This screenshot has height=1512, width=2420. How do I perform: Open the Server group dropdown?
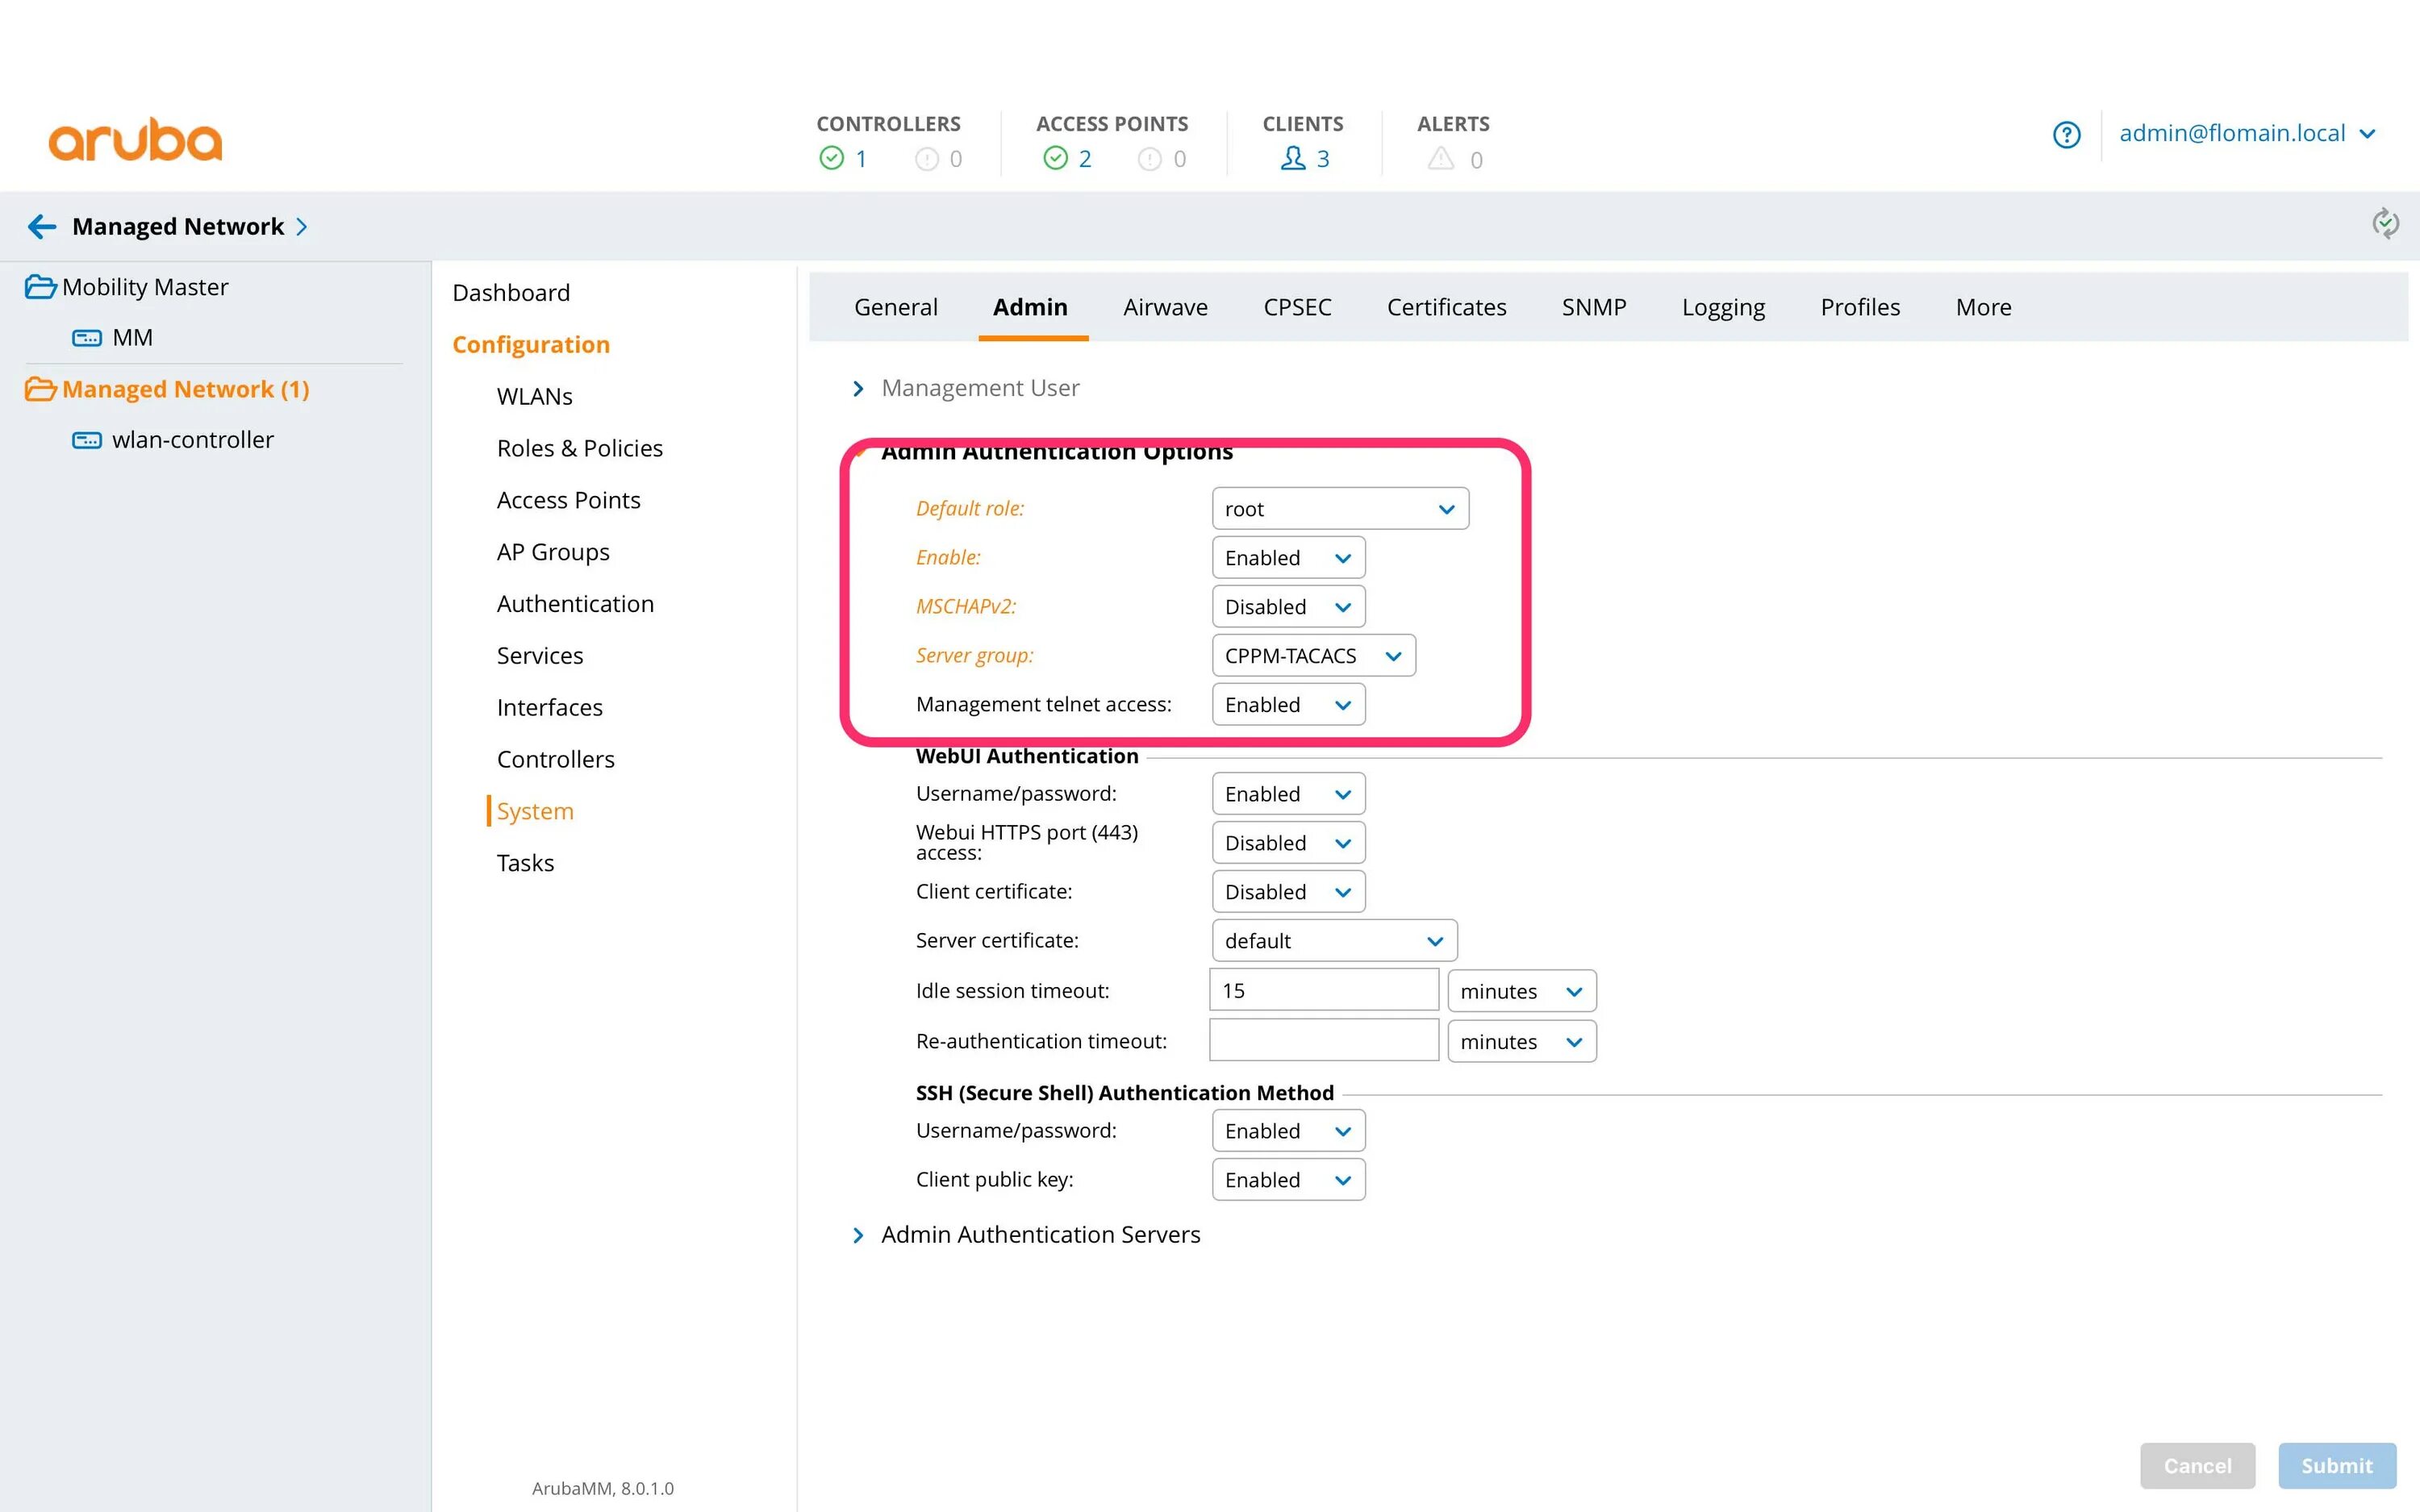[x=1313, y=656]
